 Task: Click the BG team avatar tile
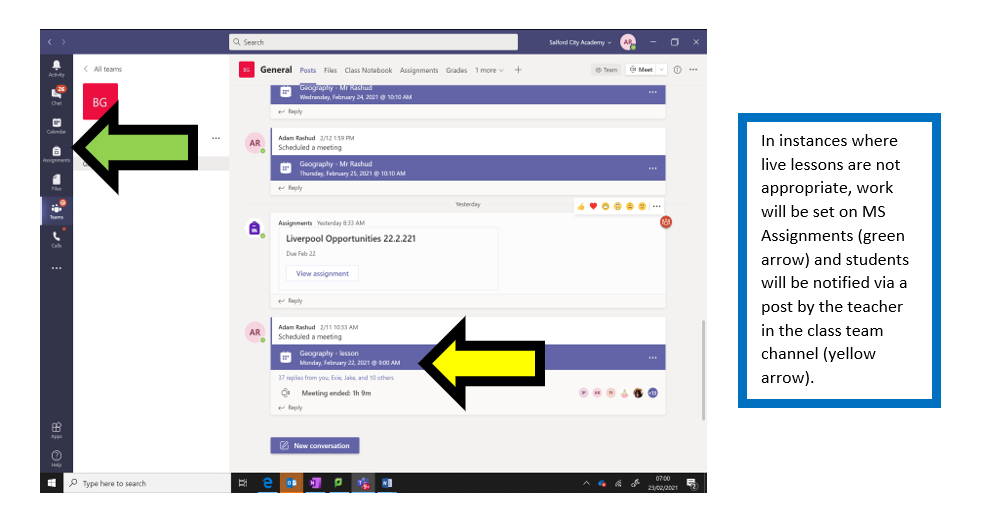[100, 102]
